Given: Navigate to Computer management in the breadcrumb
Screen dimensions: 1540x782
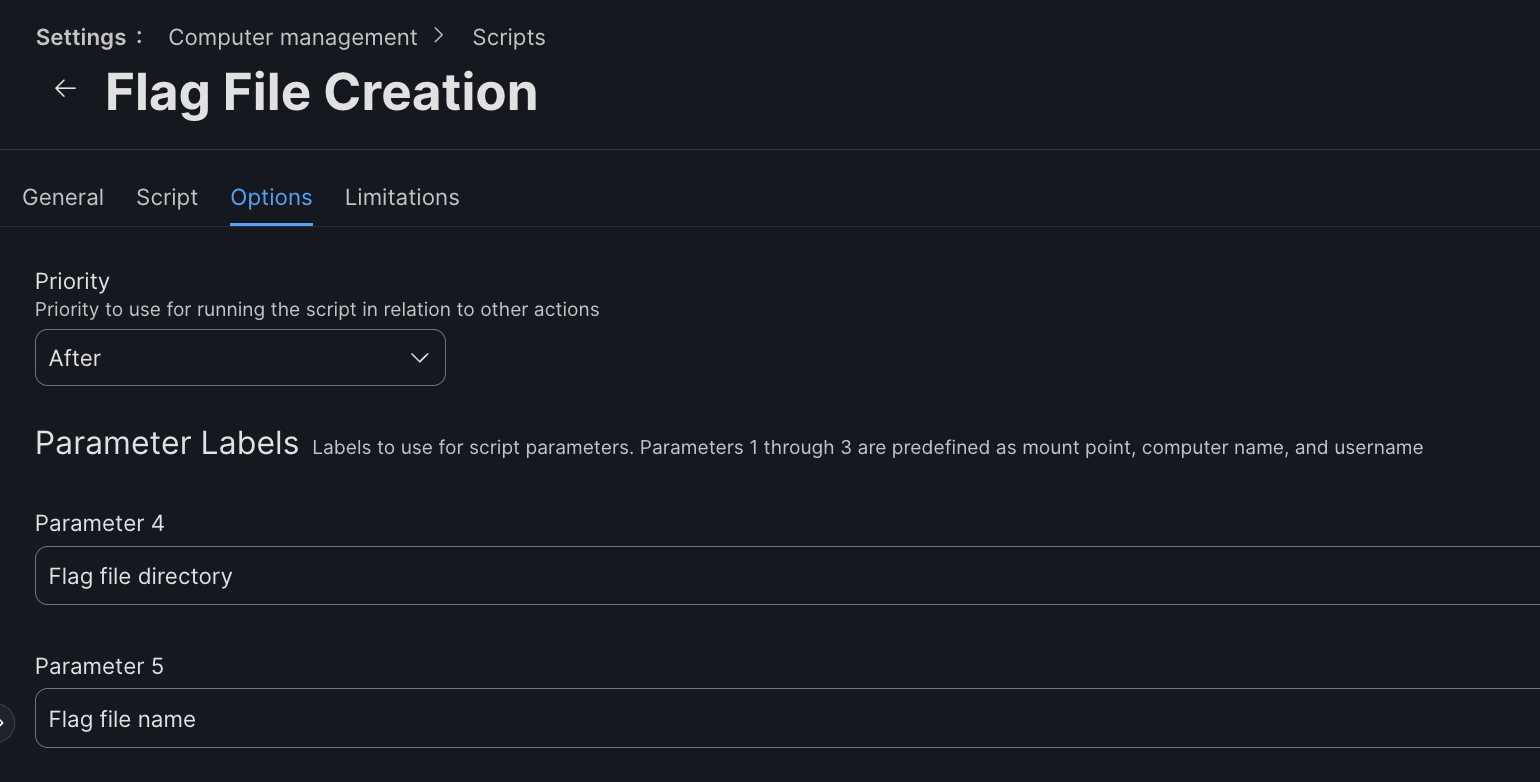Looking at the screenshot, I should 293,37.
